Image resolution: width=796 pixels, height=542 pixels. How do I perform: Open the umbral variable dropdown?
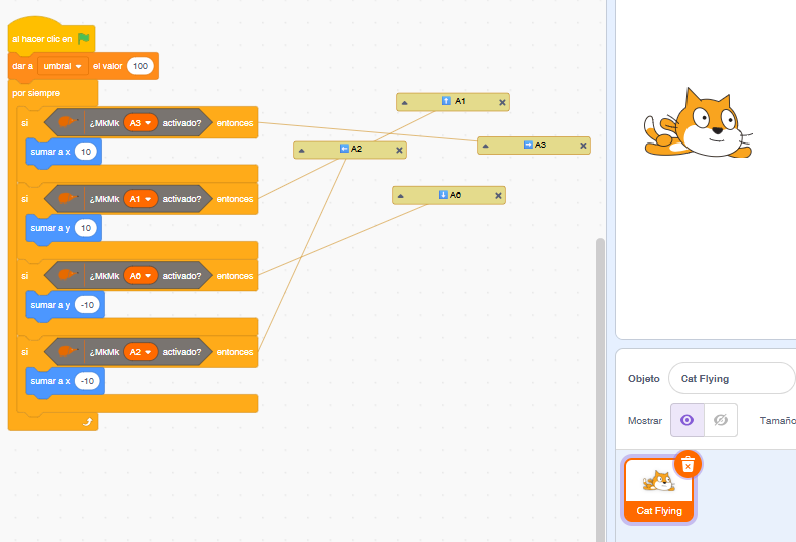pos(63,66)
